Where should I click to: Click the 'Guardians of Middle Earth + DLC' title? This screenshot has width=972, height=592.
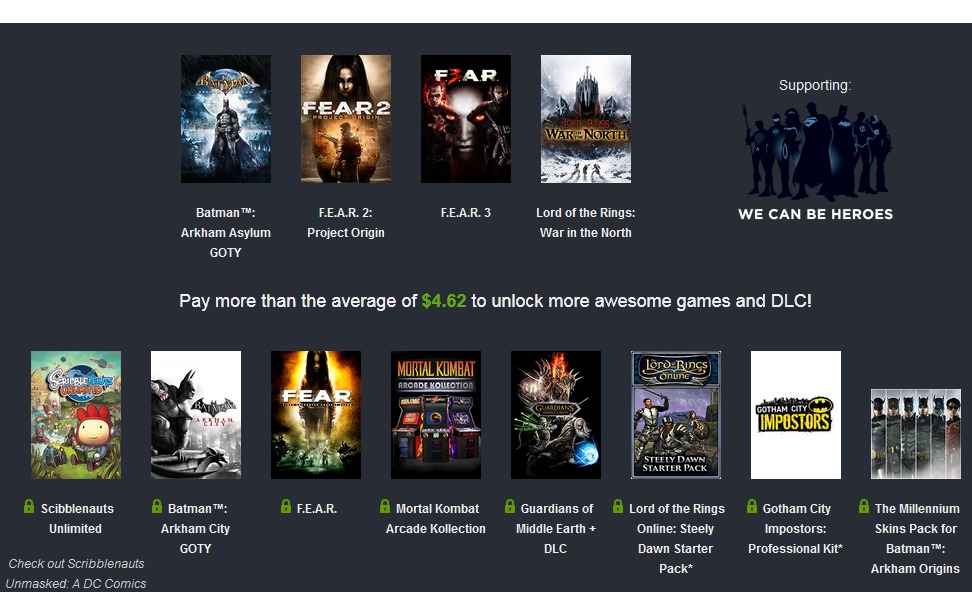(x=556, y=528)
